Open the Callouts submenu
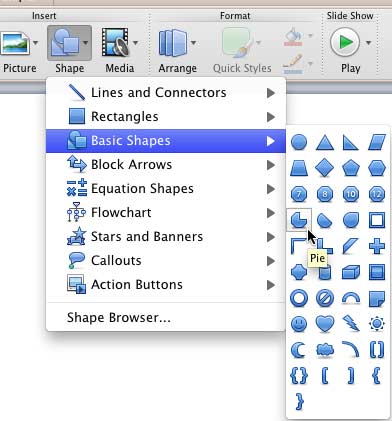 tap(166, 261)
